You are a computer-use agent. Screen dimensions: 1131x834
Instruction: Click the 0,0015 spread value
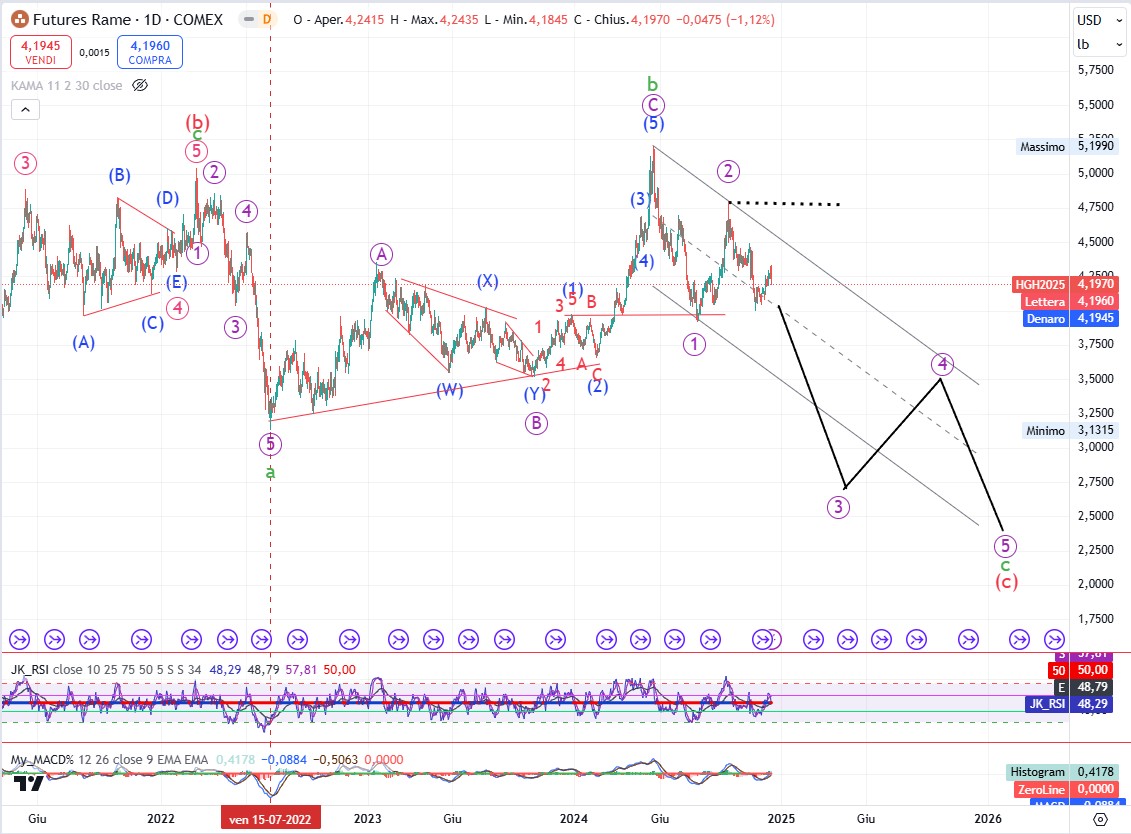(x=94, y=53)
